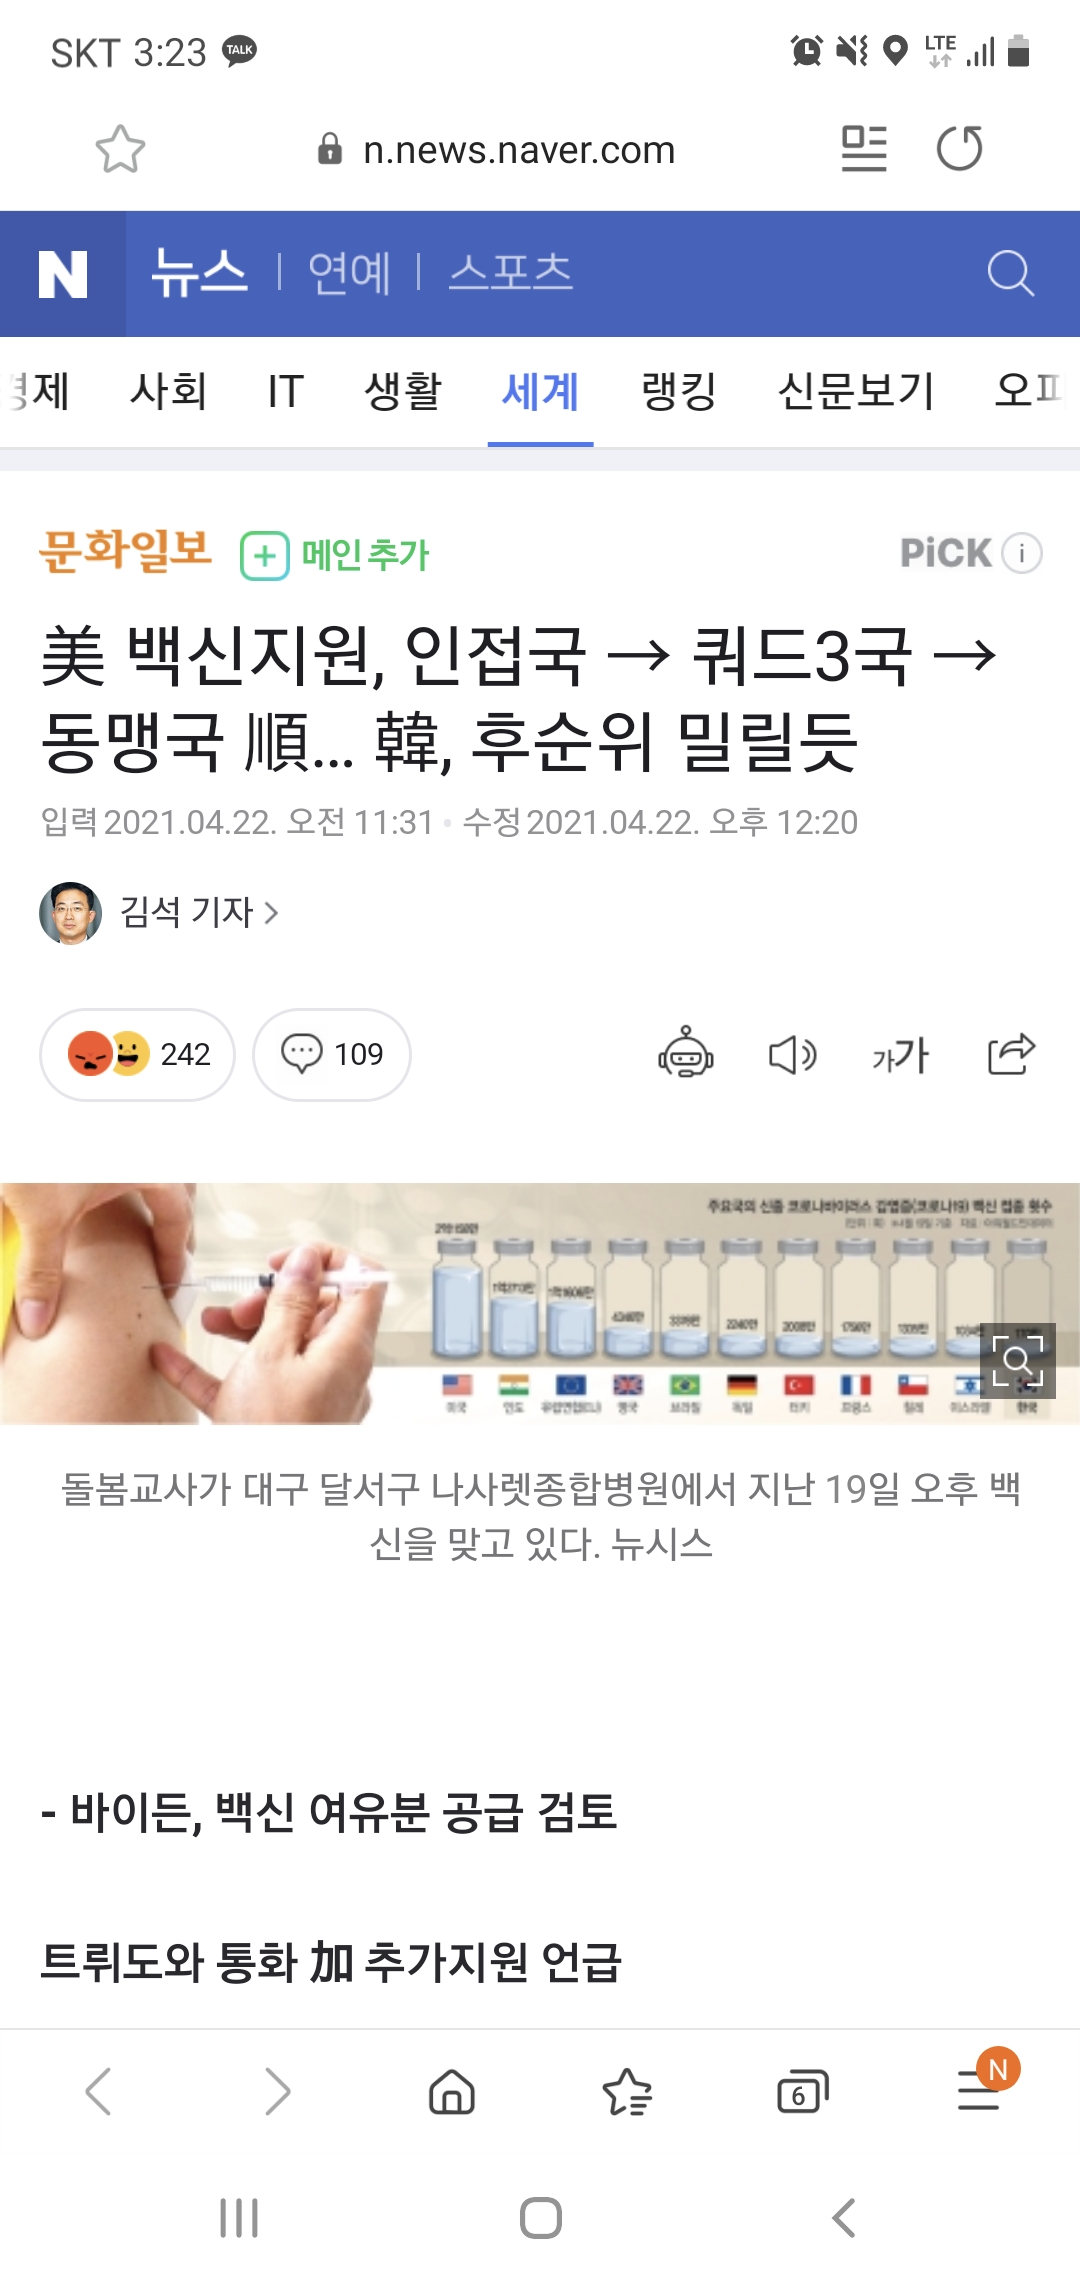Share the article via share icon

1012,1053
